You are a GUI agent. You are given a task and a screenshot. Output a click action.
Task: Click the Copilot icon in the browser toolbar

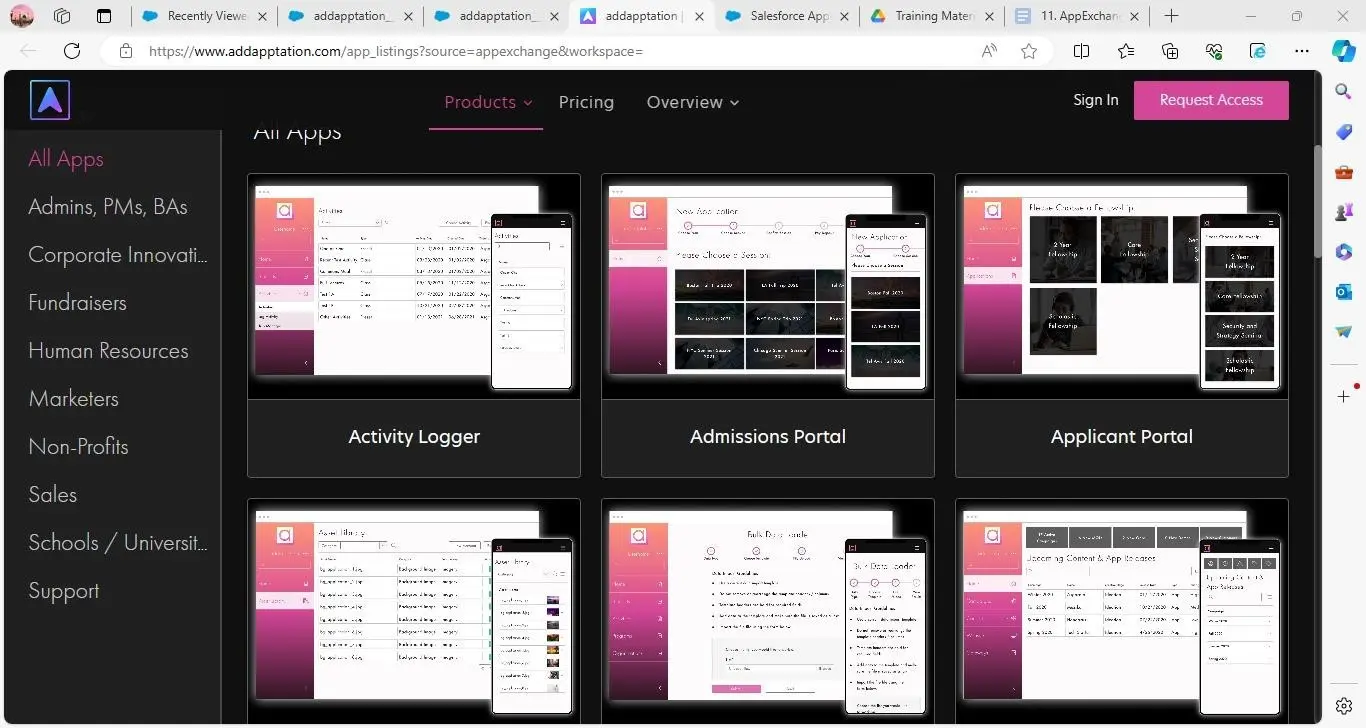tap(1344, 51)
